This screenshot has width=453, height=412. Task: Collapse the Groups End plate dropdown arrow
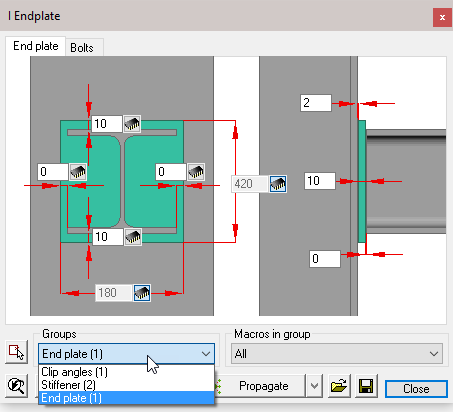tap(206, 354)
